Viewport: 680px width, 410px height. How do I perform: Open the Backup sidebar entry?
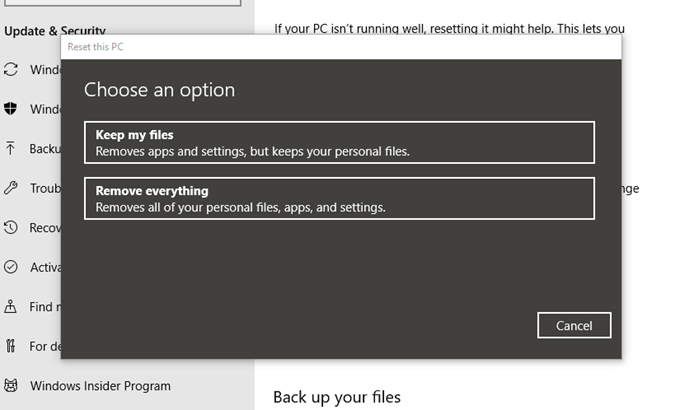(44, 148)
